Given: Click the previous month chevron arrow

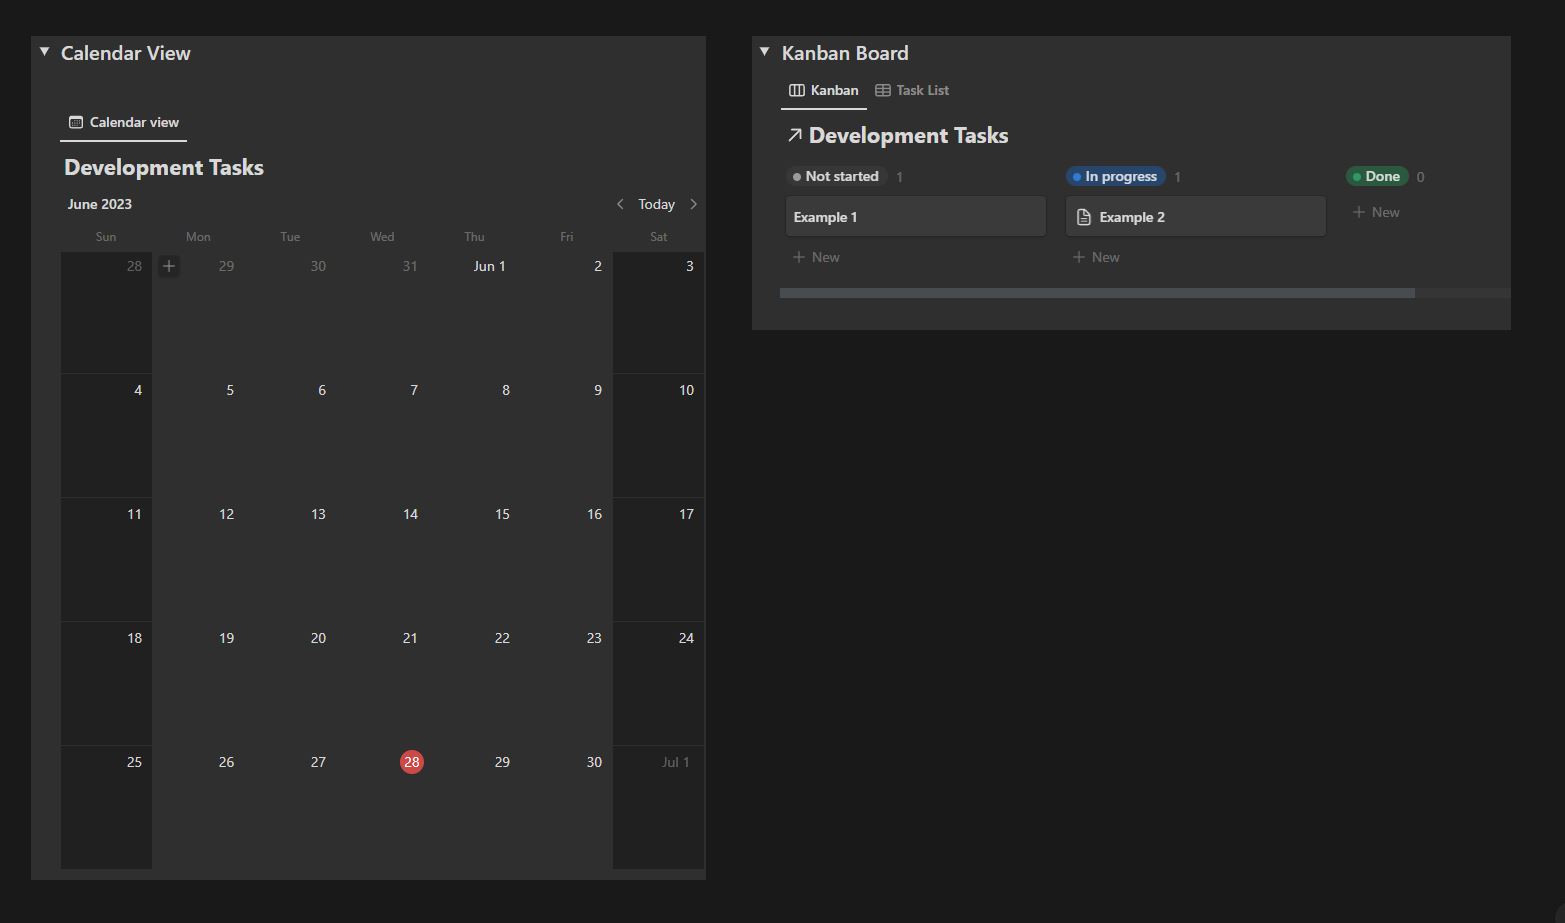Looking at the screenshot, I should (x=620, y=204).
